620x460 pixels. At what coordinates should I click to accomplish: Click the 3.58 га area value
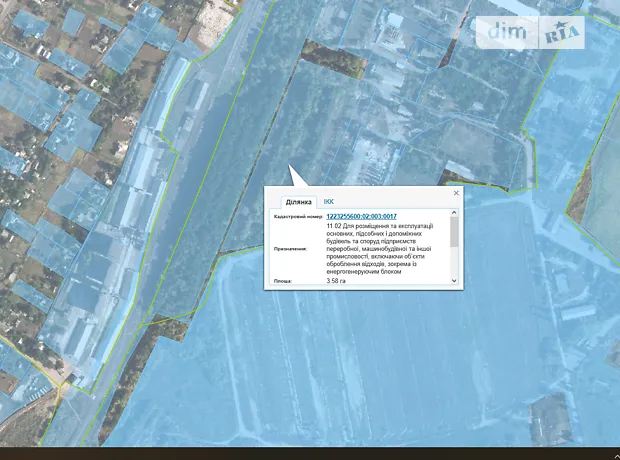click(x=338, y=281)
